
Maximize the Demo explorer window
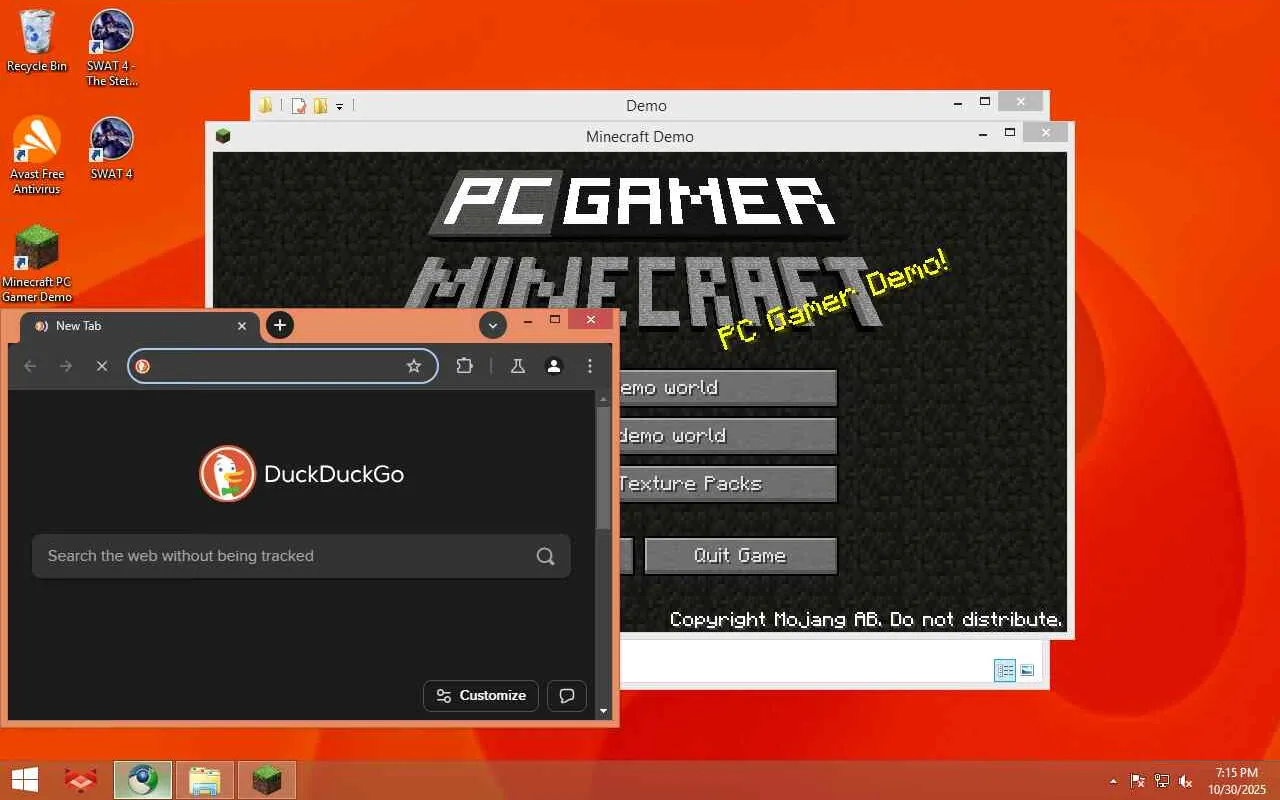click(985, 101)
